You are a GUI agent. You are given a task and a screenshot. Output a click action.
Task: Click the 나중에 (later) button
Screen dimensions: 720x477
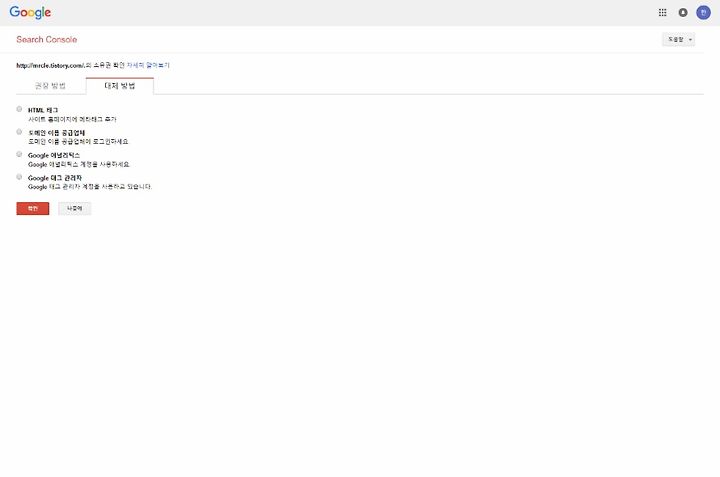click(74, 208)
